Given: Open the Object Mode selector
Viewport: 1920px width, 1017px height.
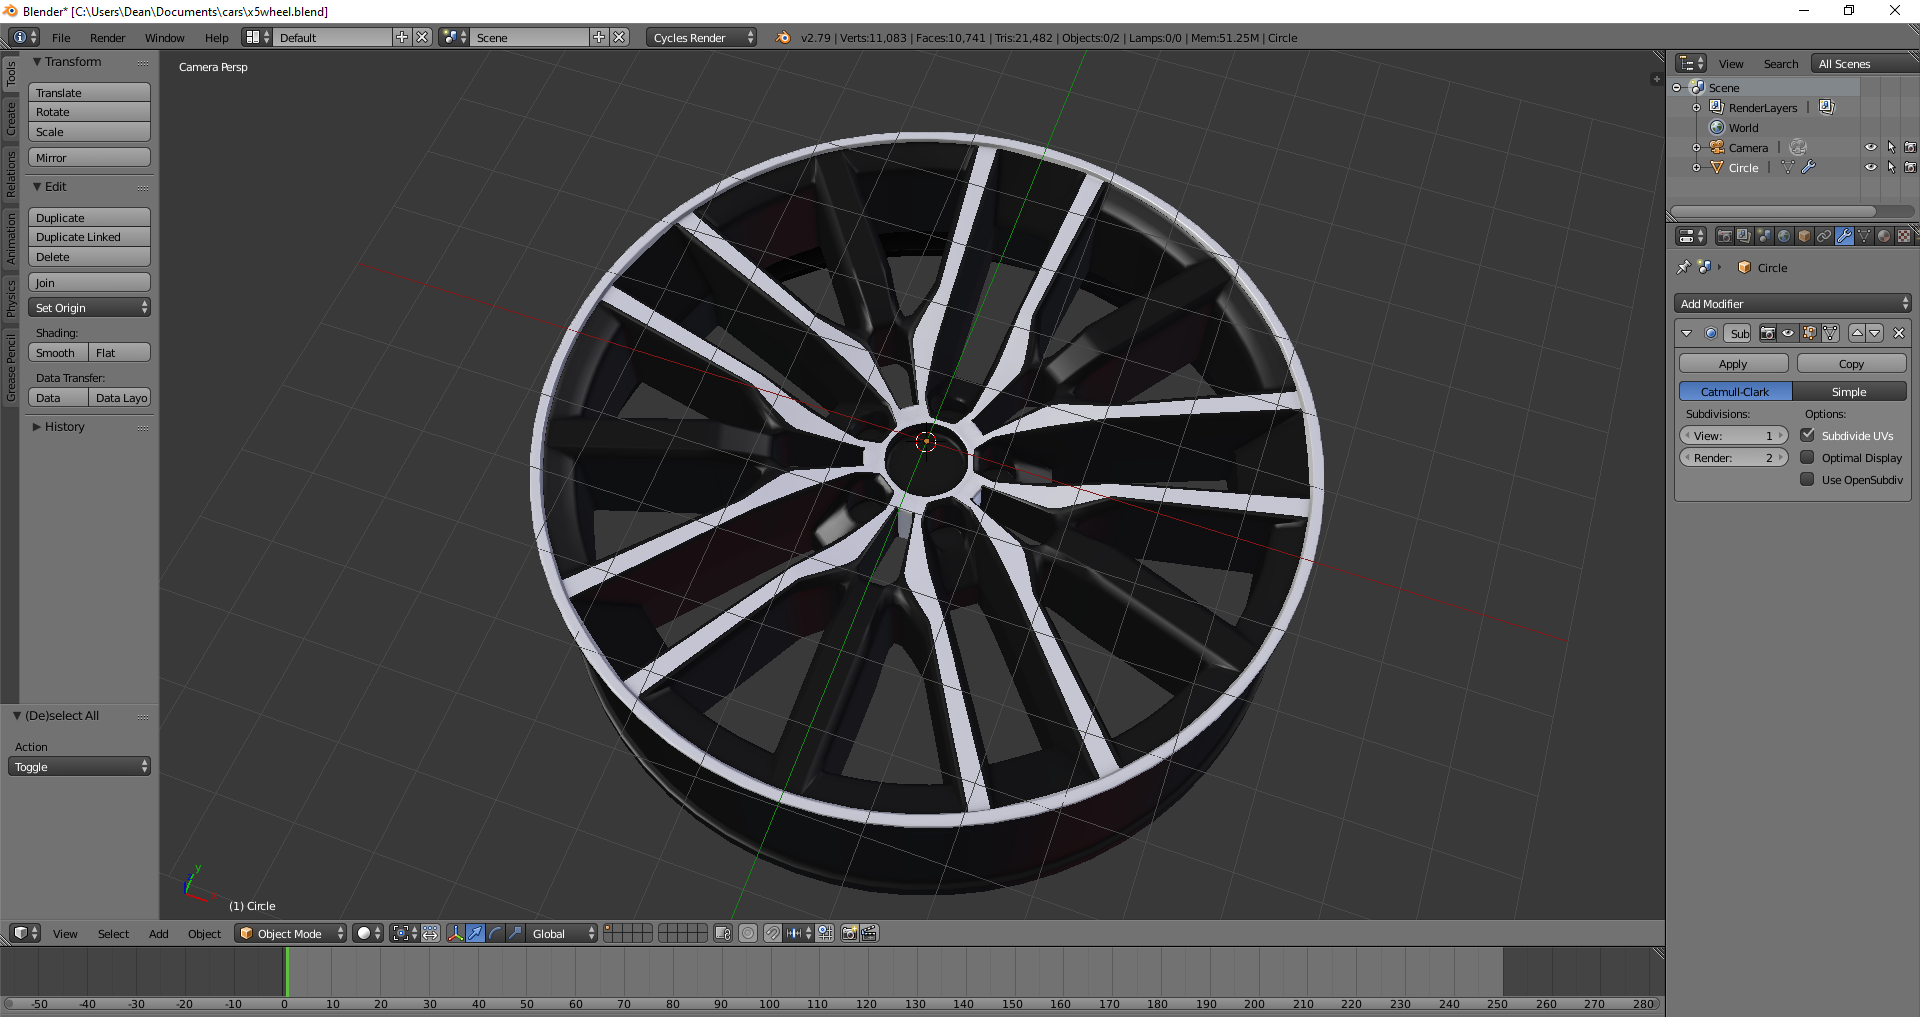Looking at the screenshot, I should tap(291, 933).
